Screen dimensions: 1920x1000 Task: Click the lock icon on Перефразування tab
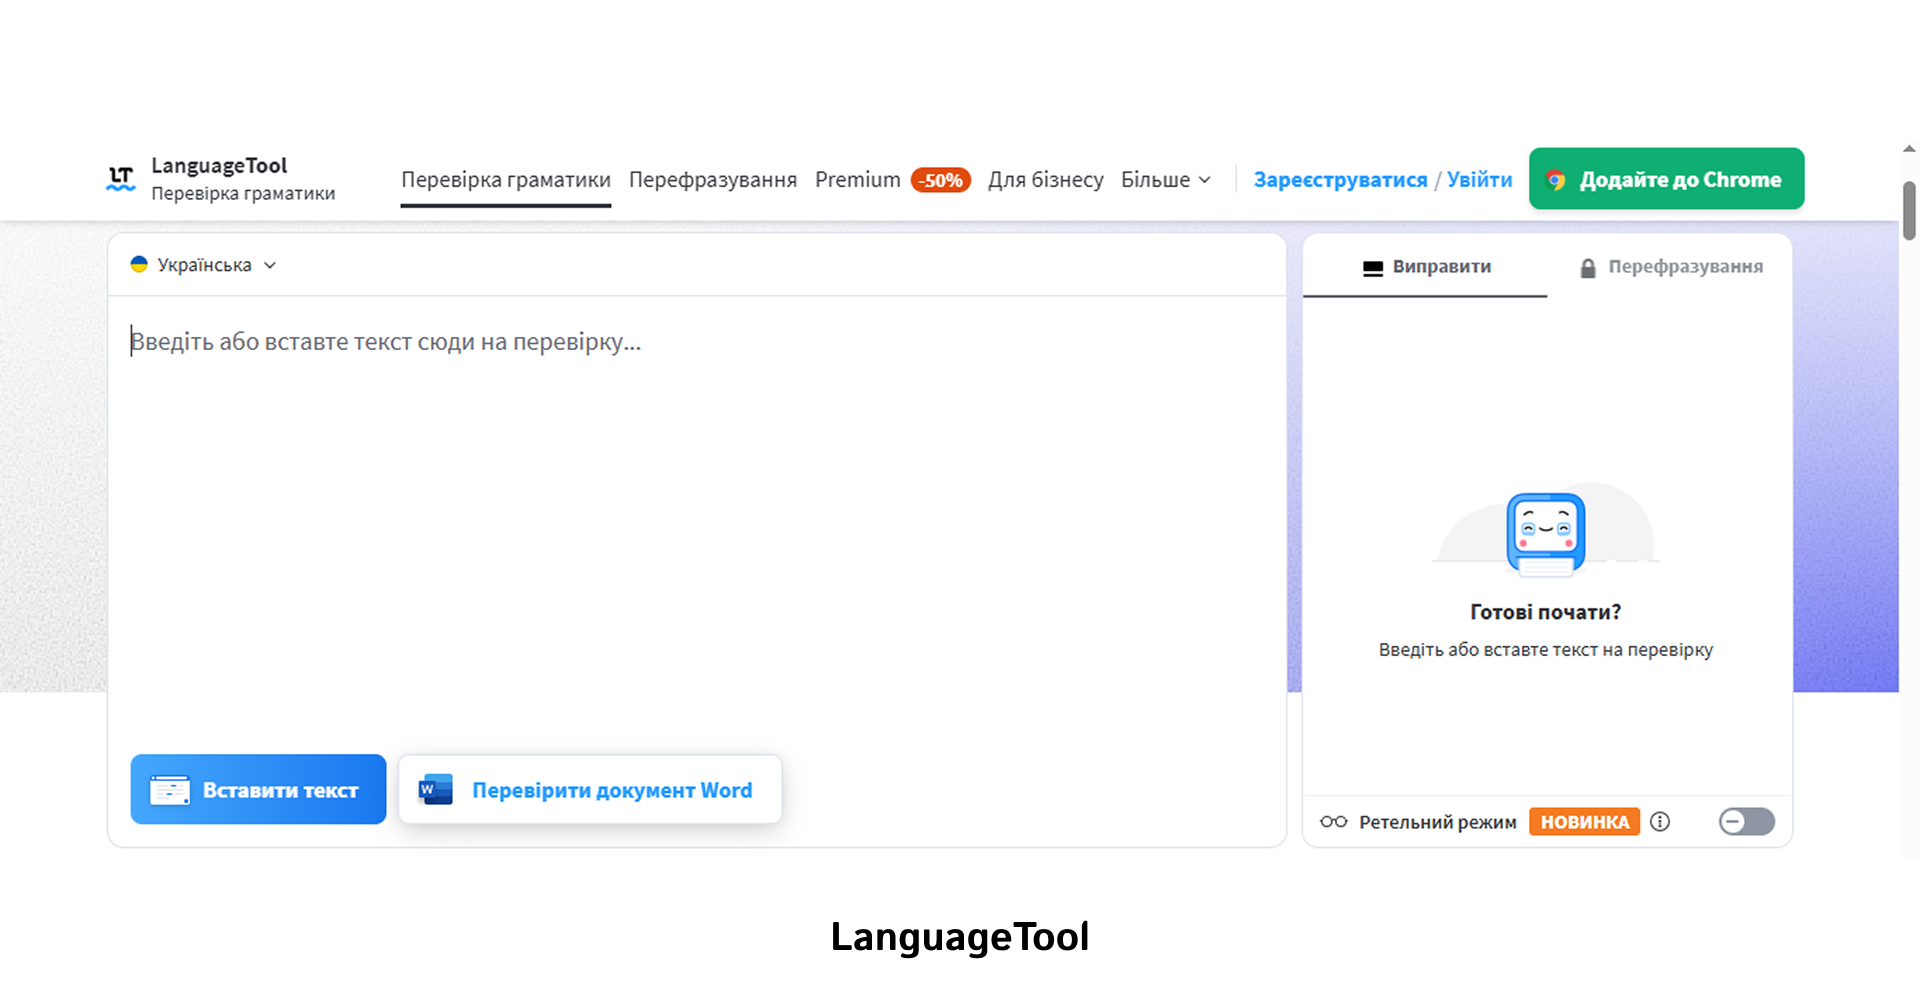tap(1588, 267)
